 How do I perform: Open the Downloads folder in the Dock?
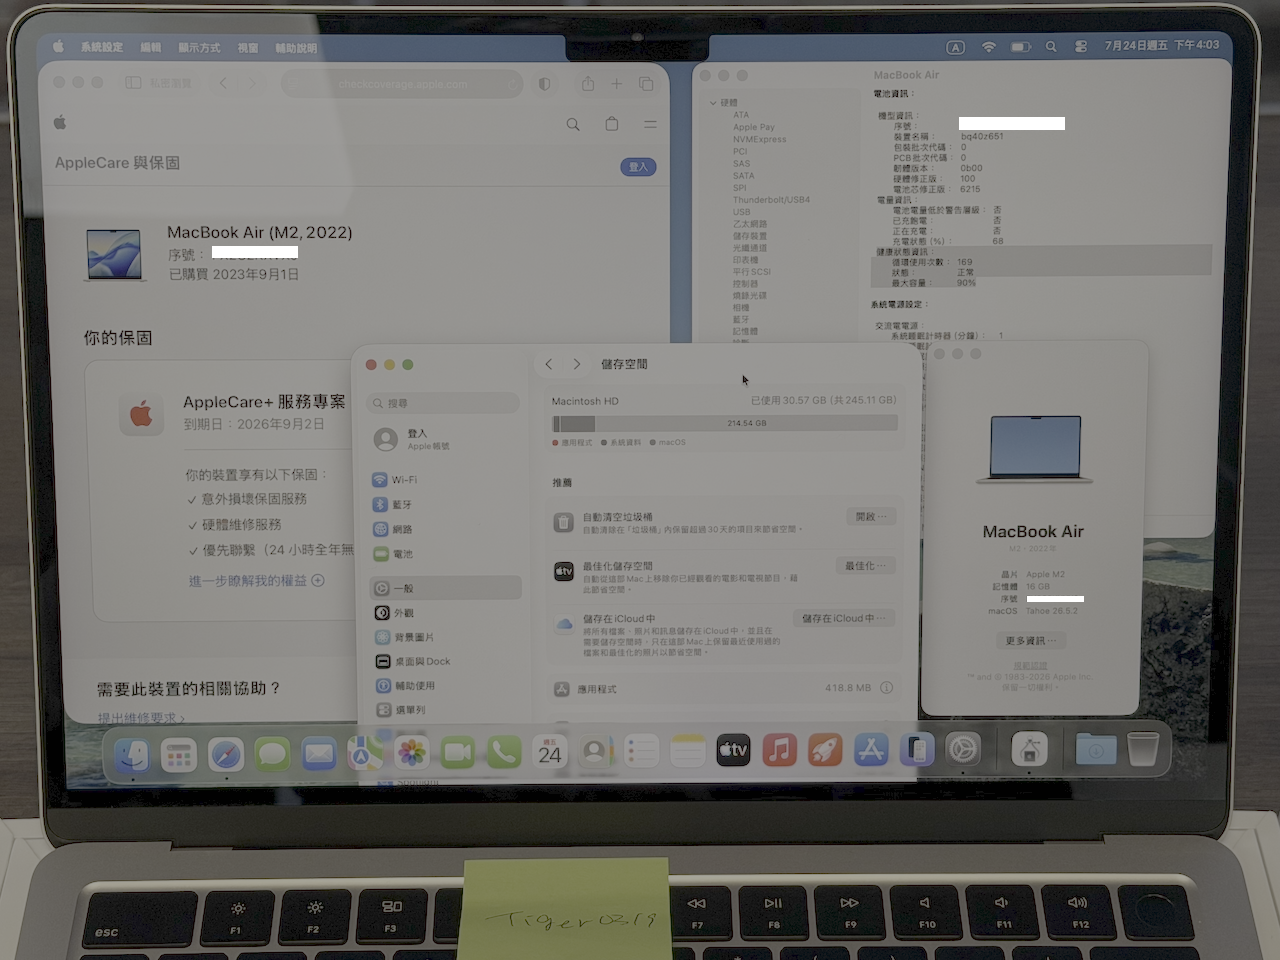pos(1096,748)
